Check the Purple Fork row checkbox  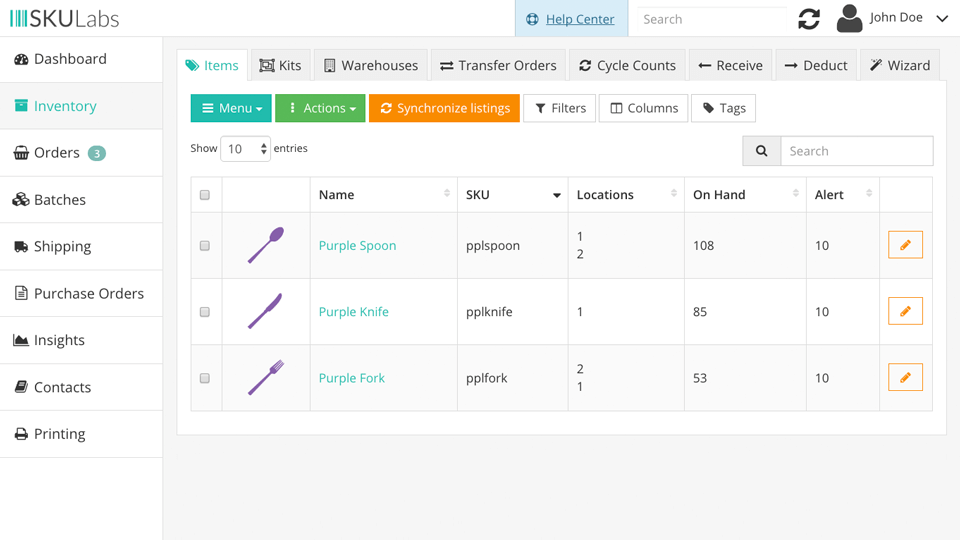(x=205, y=379)
